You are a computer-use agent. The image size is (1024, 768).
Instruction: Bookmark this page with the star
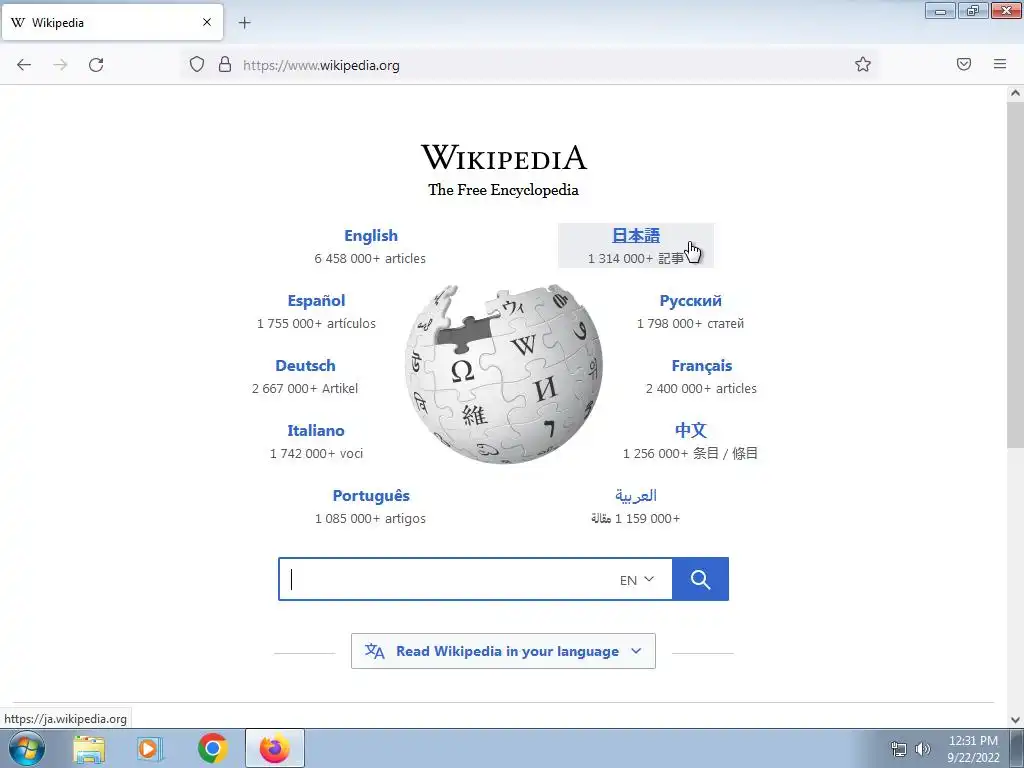point(863,64)
